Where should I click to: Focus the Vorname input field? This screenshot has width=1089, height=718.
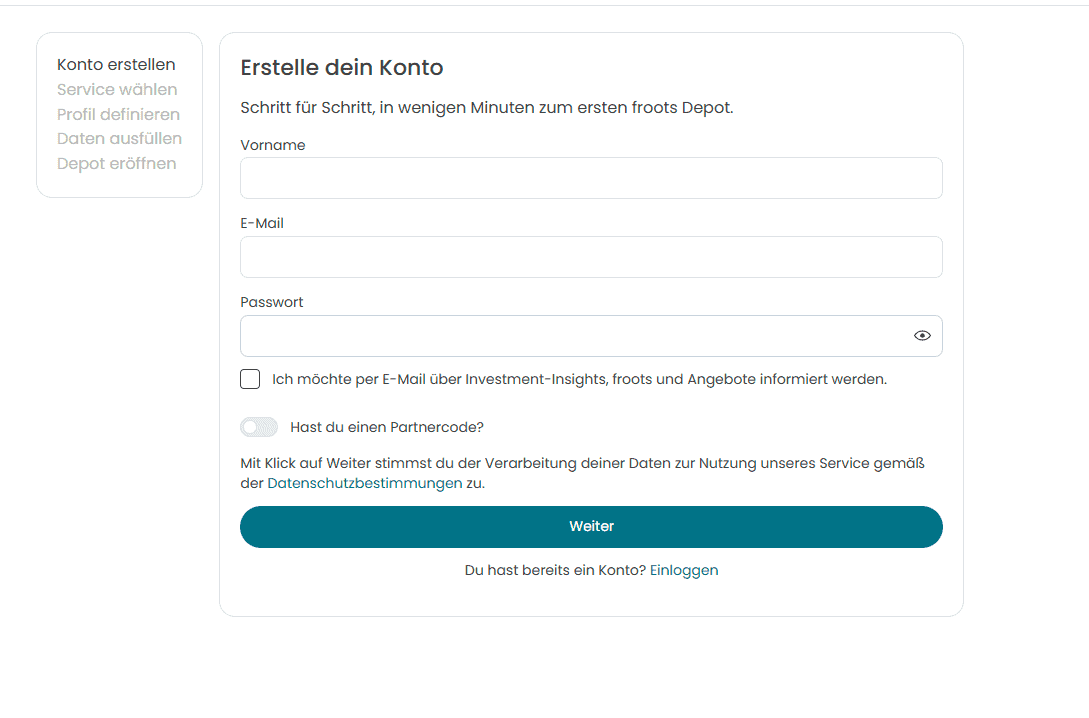pos(590,178)
